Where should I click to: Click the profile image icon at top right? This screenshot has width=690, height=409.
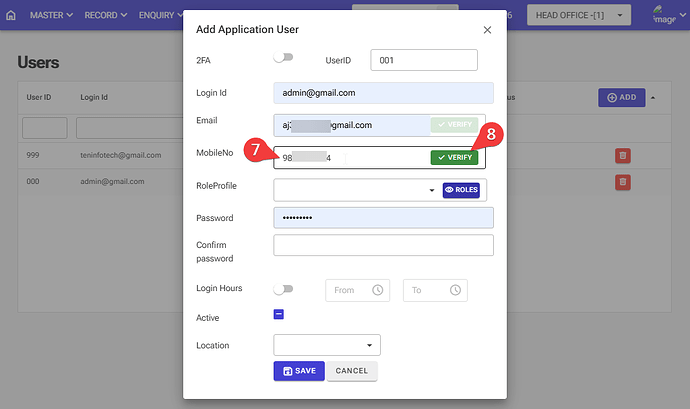665,14
